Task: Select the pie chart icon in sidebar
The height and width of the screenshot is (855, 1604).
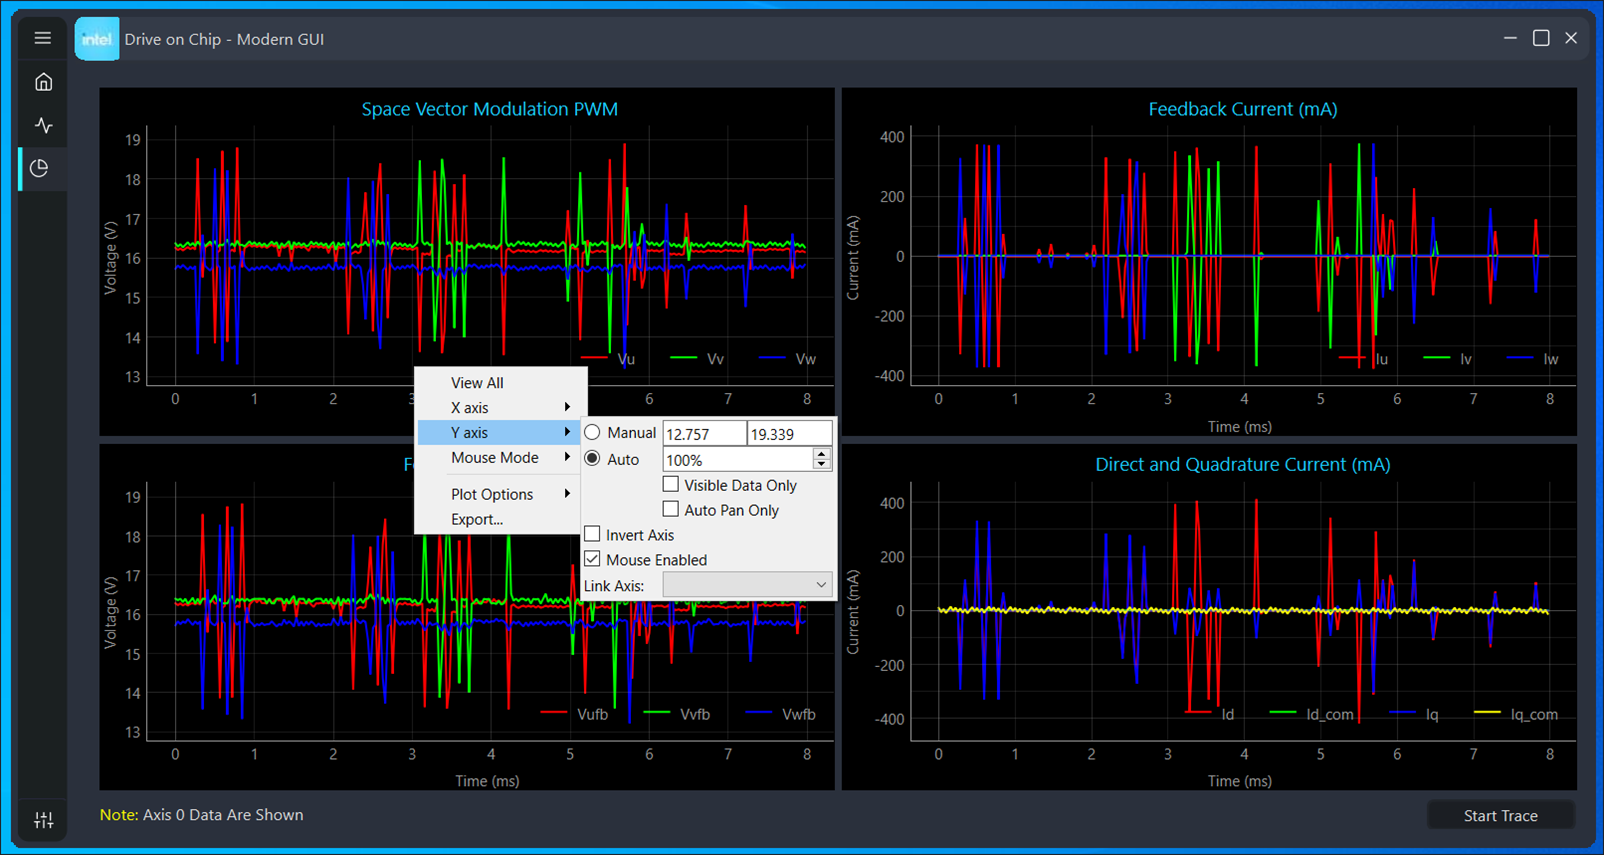Action: click(x=40, y=168)
